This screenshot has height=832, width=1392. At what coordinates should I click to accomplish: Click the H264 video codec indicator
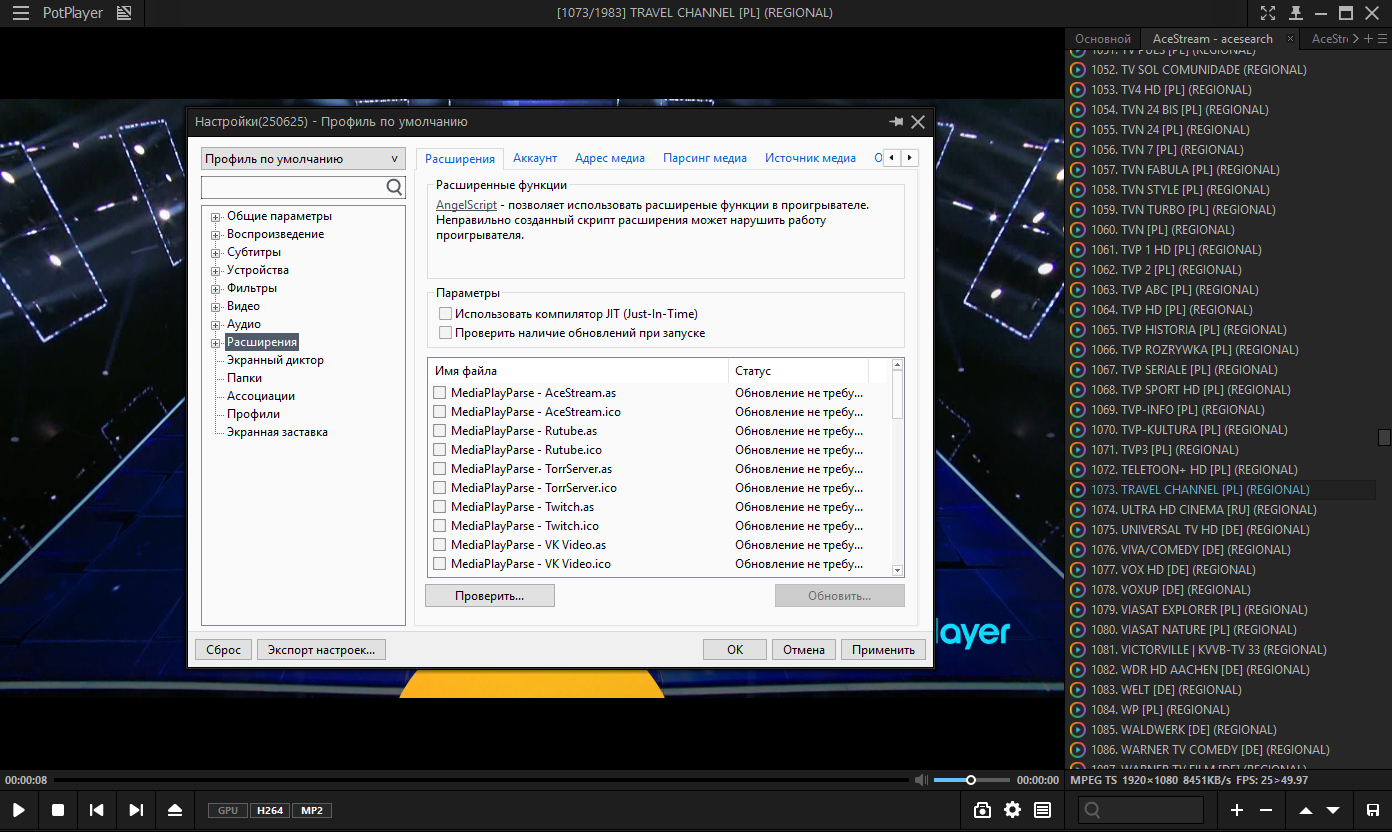[x=269, y=810]
